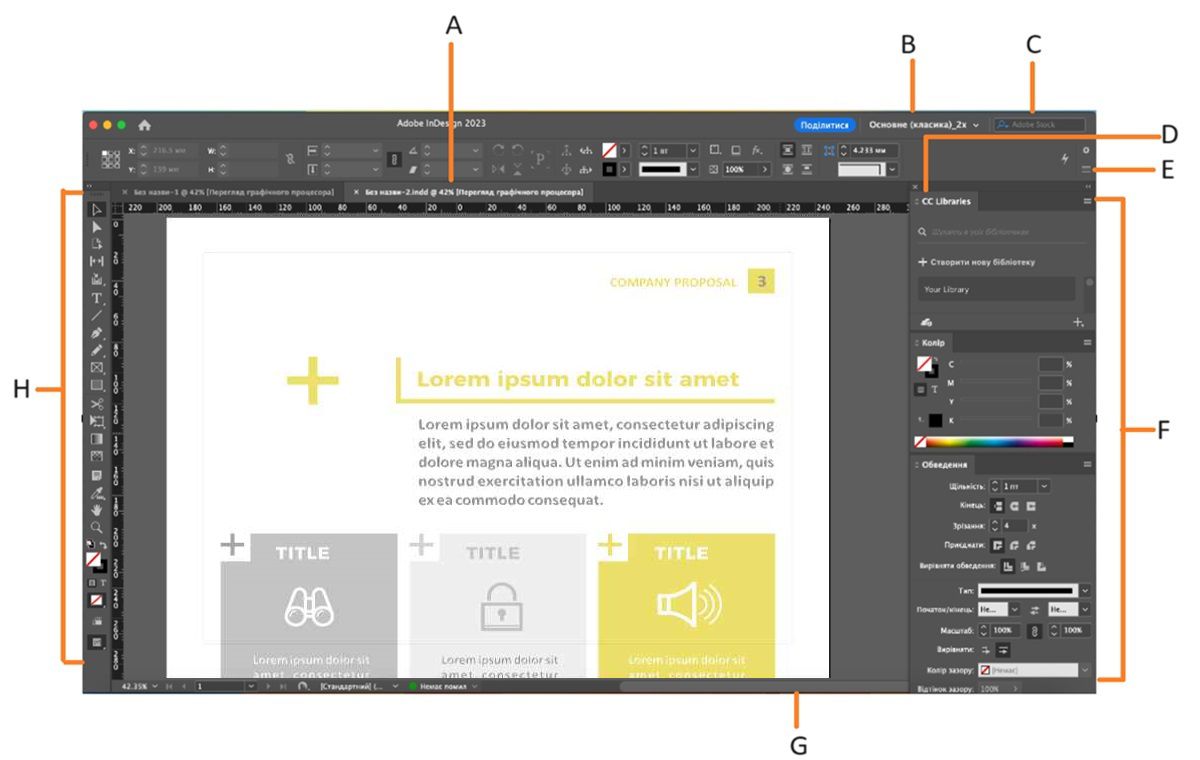The width and height of the screenshot is (1200, 760).
Task: Align stroke to outside option
Action: [x=1042, y=566]
